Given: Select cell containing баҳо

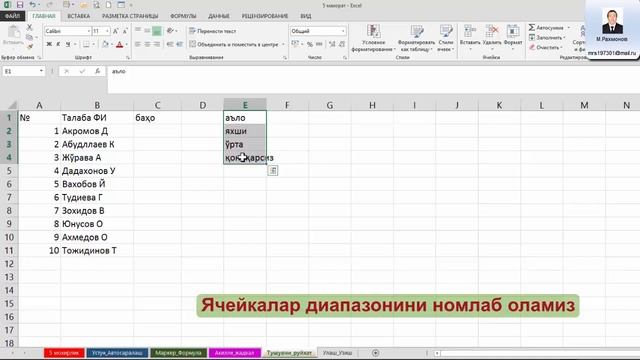Looking at the screenshot, I should coord(157,118).
